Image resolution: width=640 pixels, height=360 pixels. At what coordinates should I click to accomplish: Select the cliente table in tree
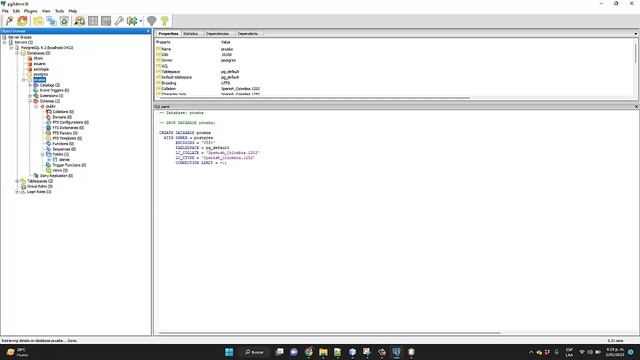coord(64,160)
